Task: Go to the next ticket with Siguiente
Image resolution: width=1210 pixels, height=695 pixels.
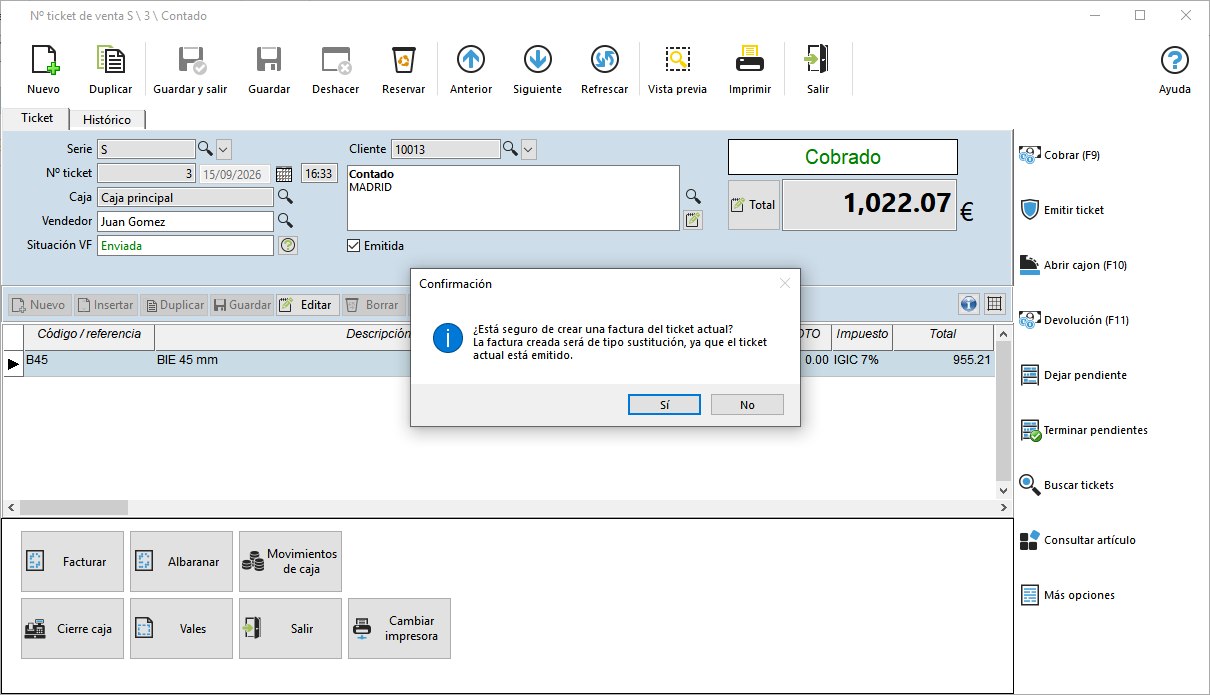Action: (537, 70)
